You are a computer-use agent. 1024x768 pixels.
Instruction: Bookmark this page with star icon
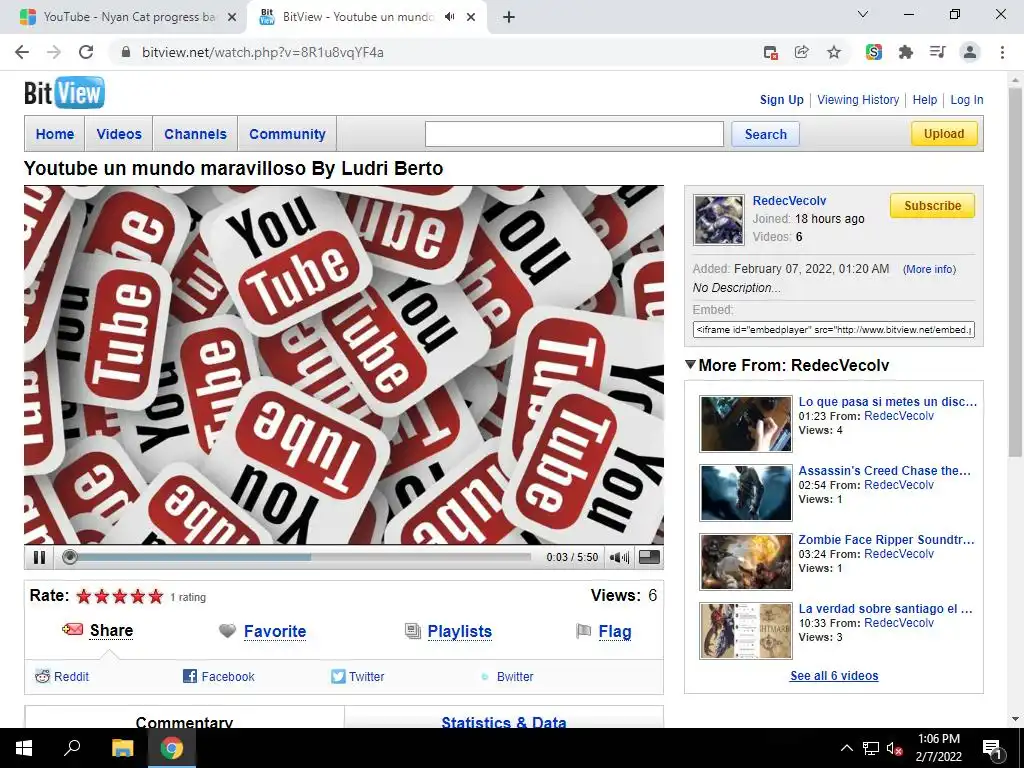833,52
